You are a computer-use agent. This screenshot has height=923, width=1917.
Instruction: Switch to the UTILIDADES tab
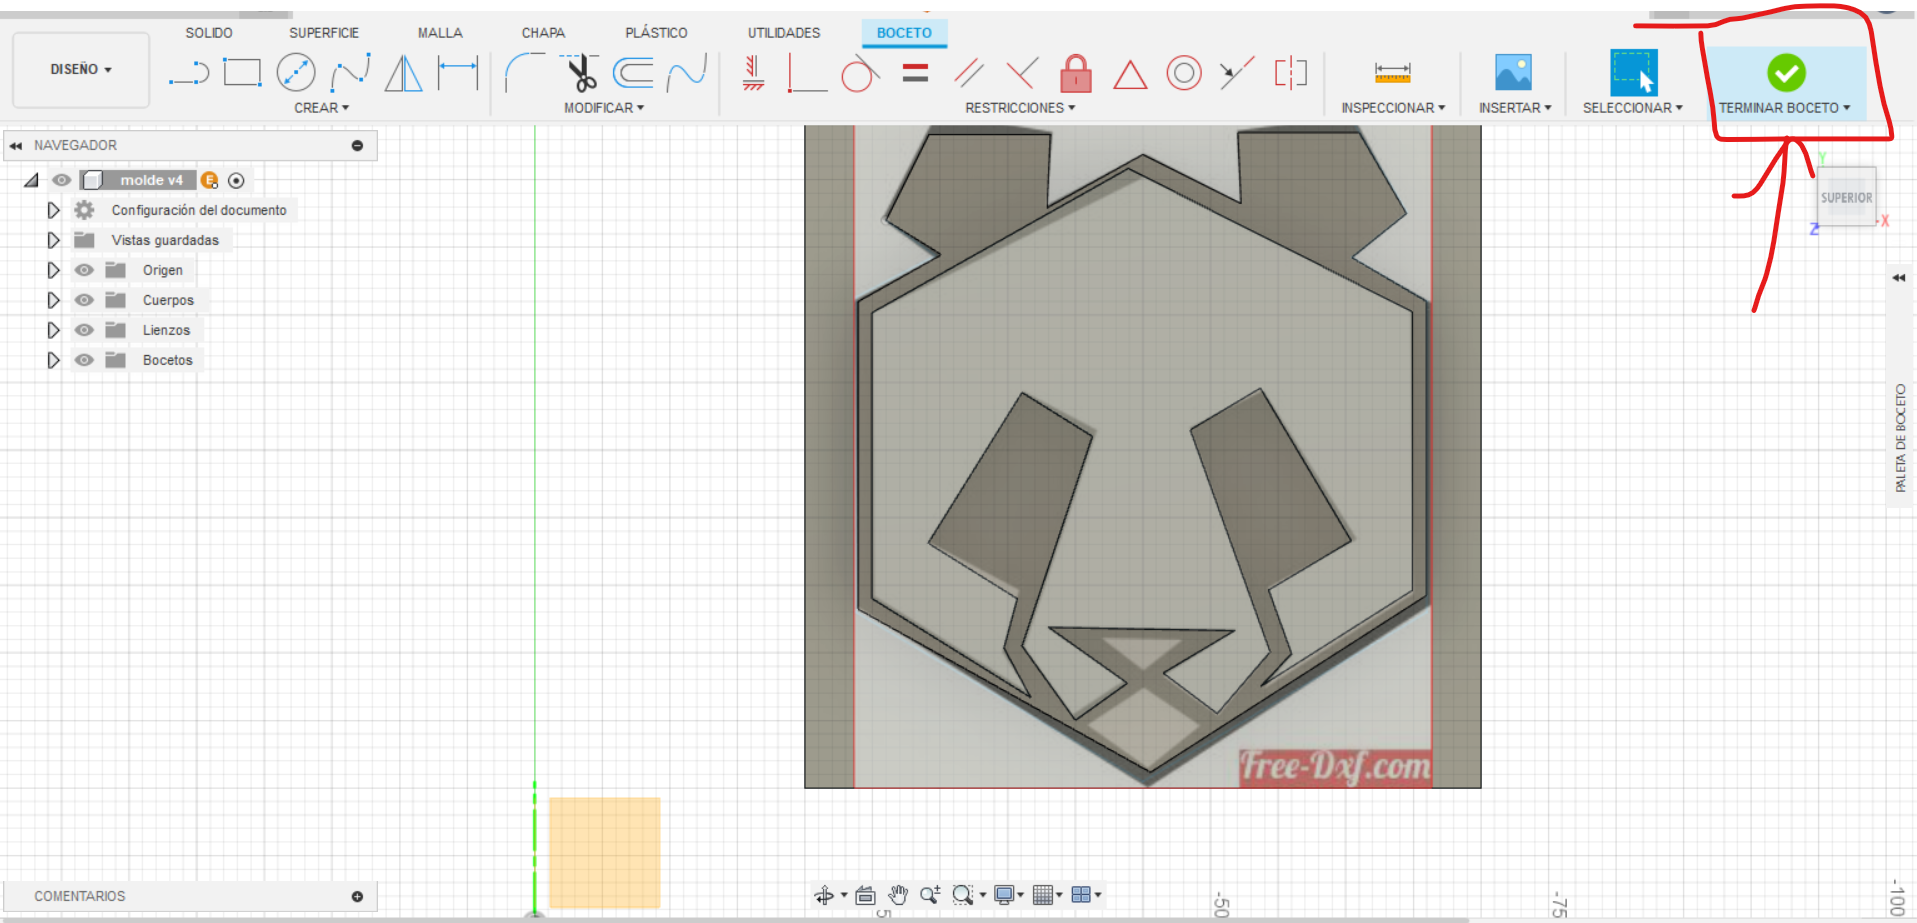tap(784, 33)
